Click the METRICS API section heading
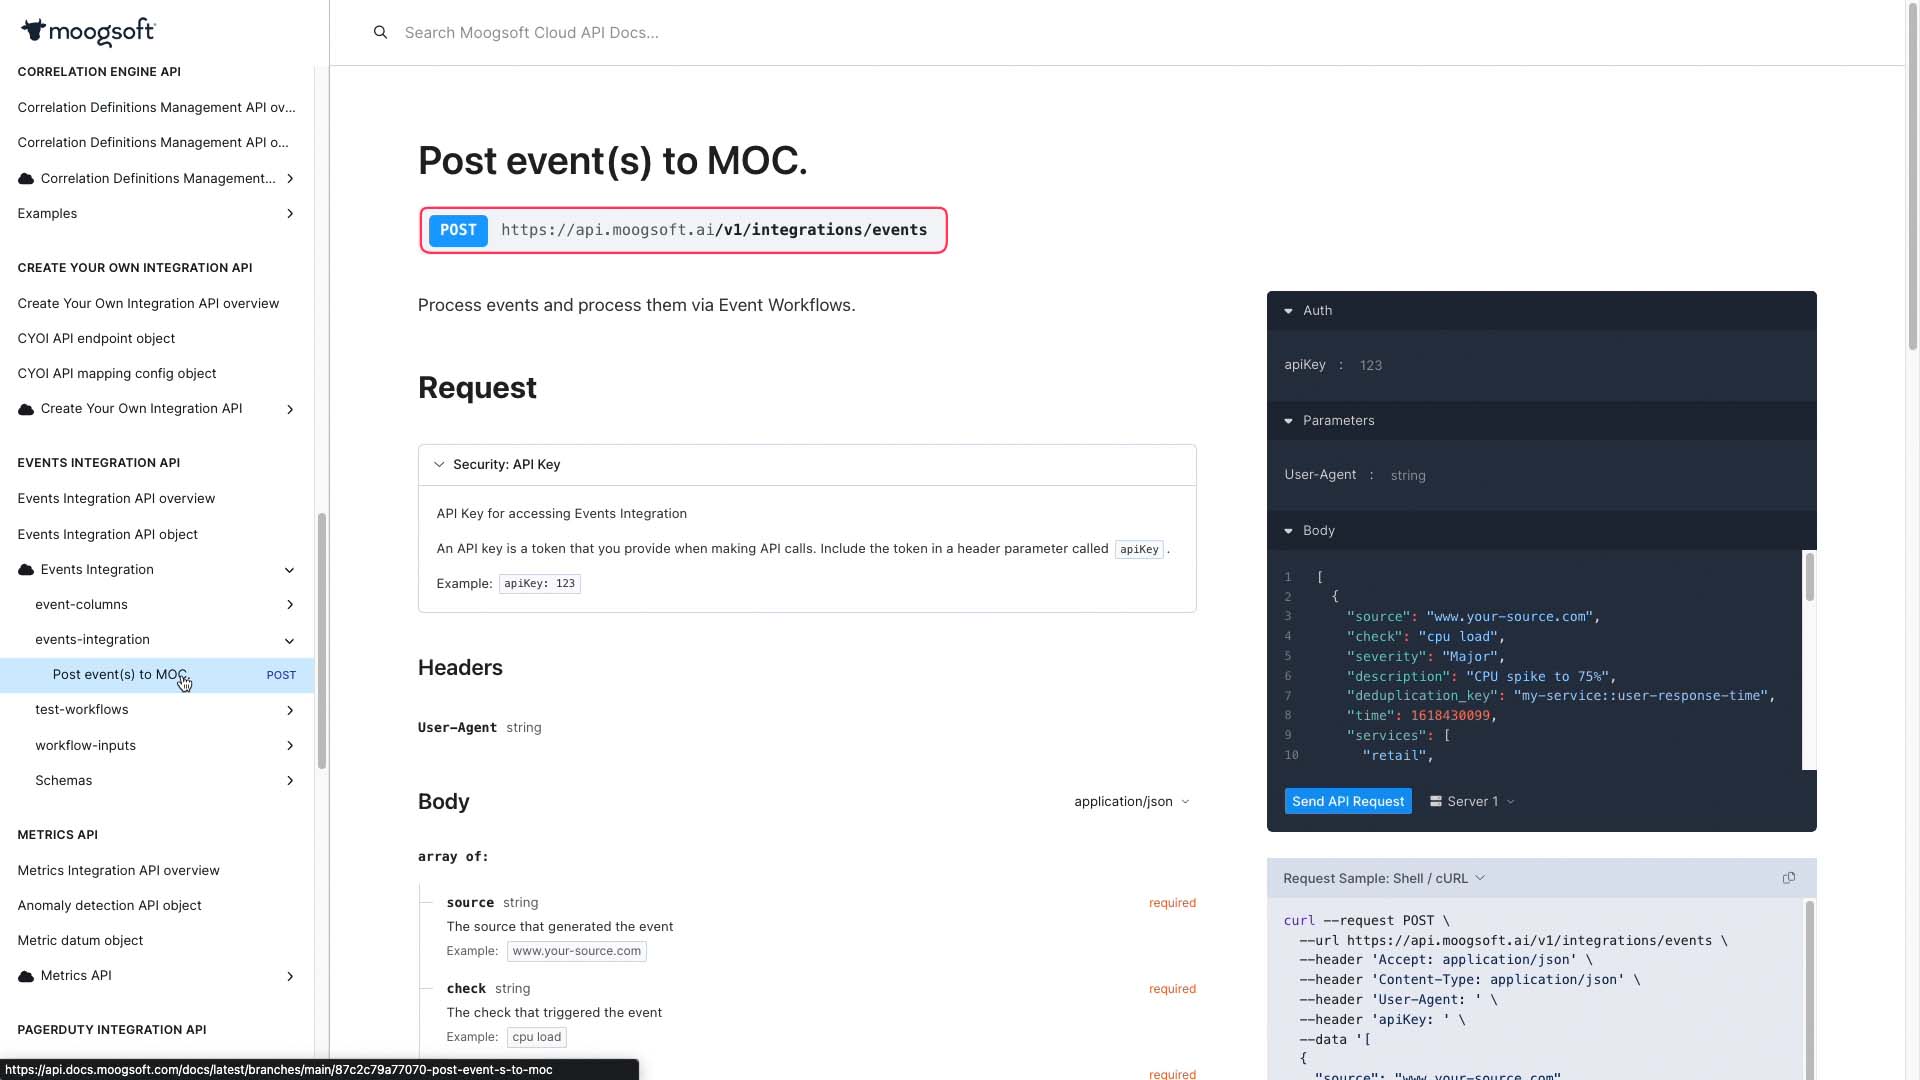Image resolution: width=1920 pixels, height=1080 pixels. pyautogui.click(x=57, y=835)
